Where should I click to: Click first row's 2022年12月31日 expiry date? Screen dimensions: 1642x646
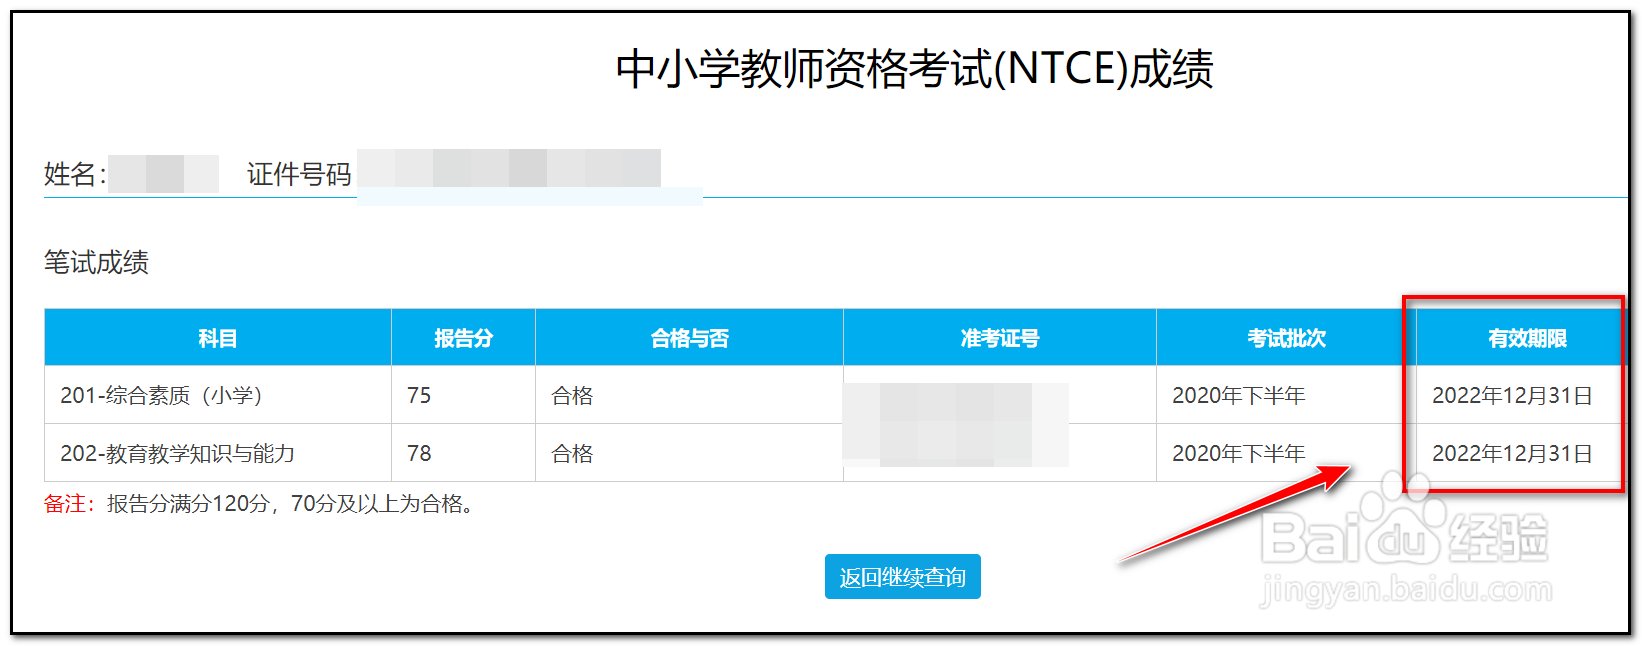1512,395
